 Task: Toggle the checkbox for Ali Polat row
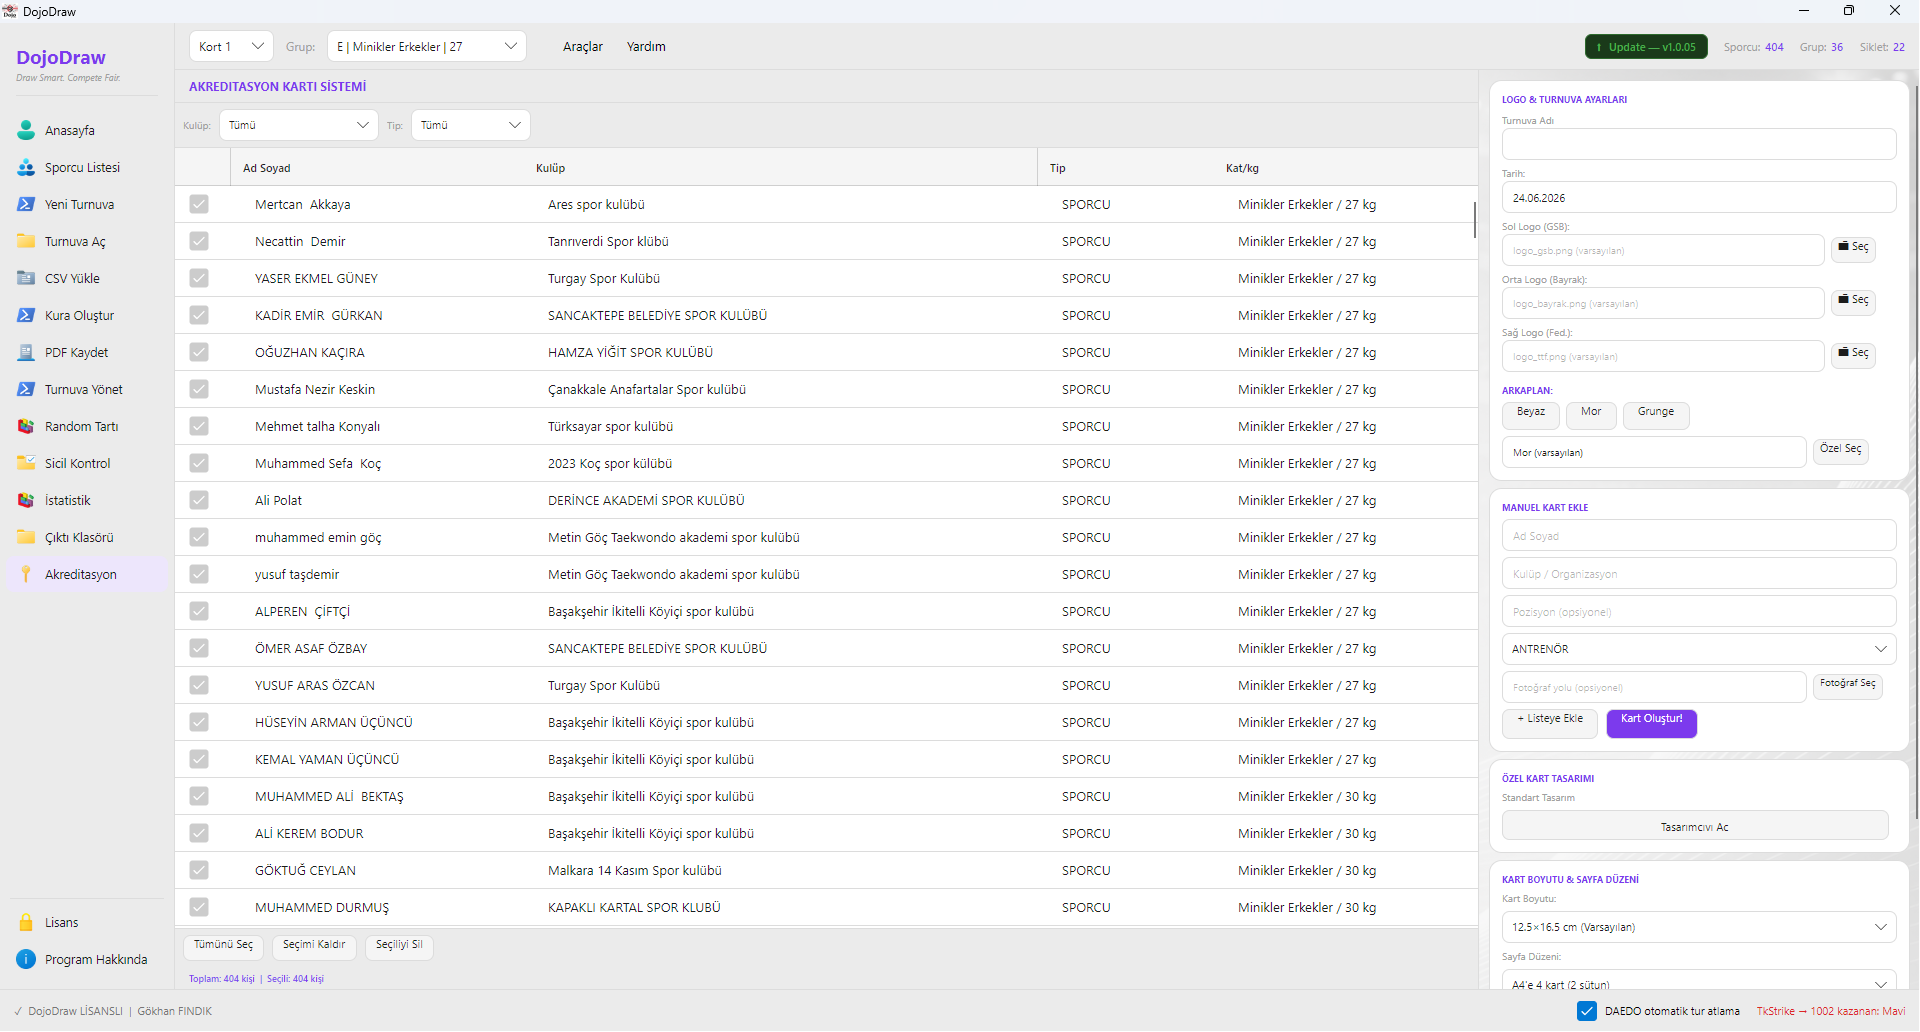click(x=199, y=500)
